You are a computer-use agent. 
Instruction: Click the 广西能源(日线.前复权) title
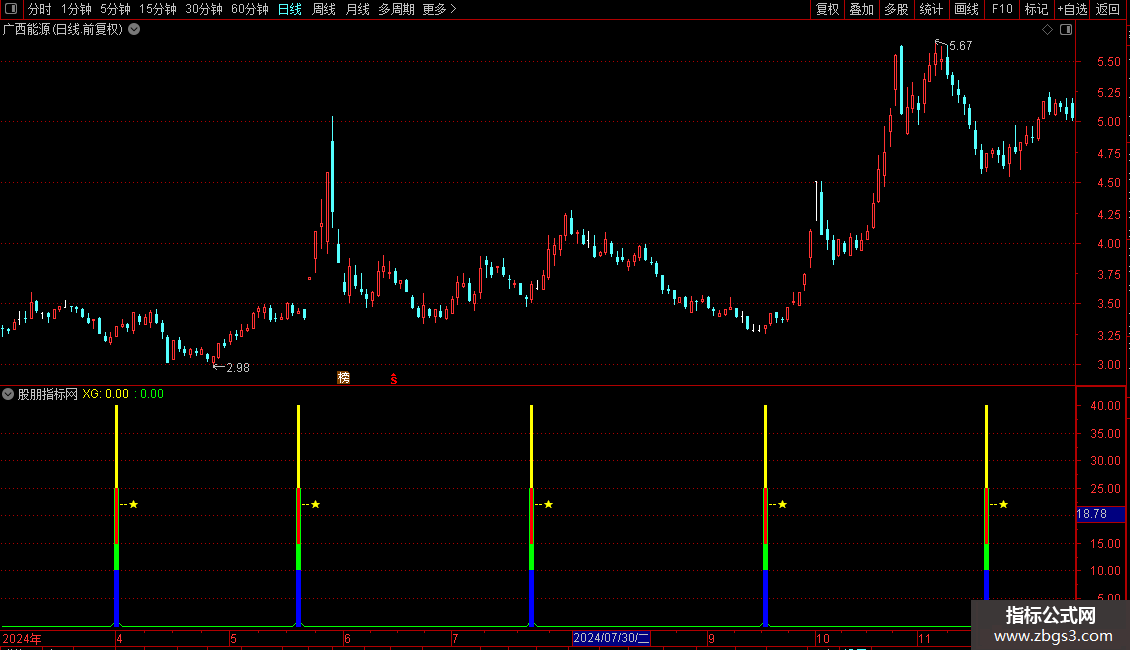tap(63, 30)
